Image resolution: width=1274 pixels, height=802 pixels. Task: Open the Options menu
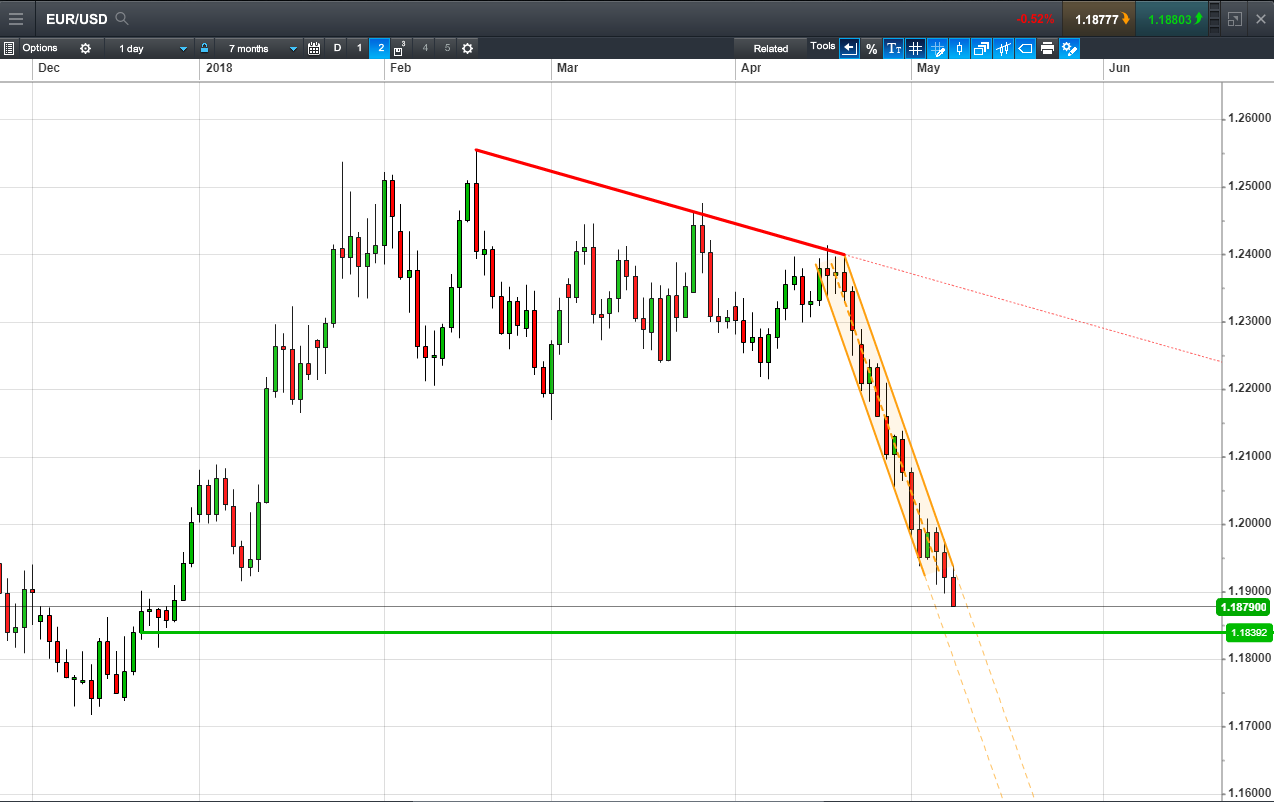pyautogui.click(x=40, y=48)
